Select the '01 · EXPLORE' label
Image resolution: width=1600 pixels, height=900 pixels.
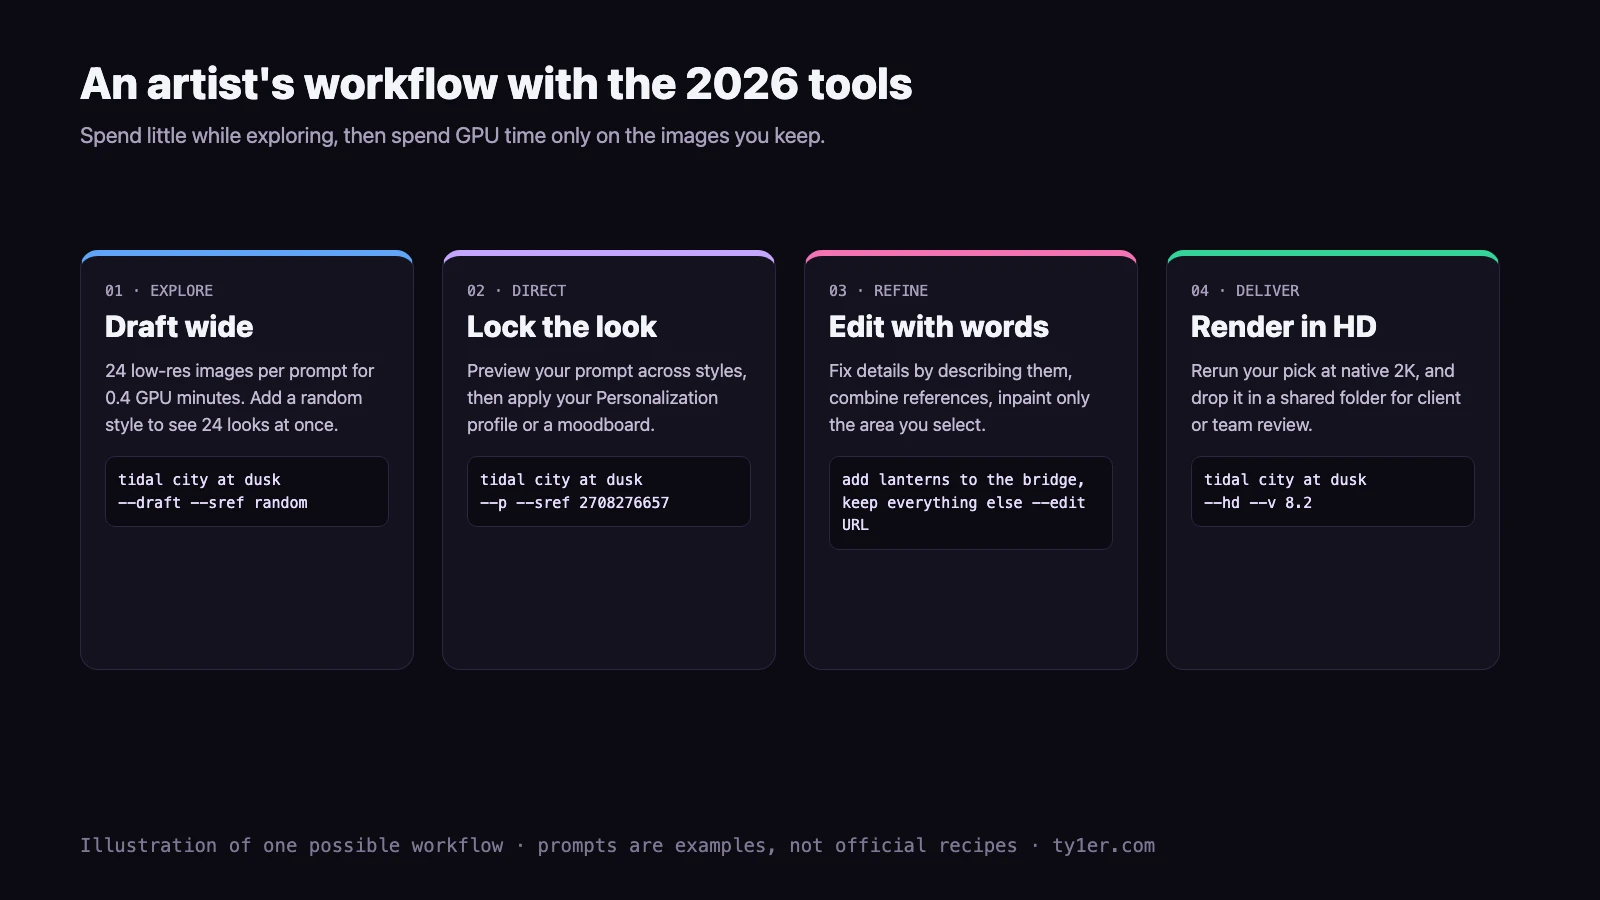pos(159,291)
